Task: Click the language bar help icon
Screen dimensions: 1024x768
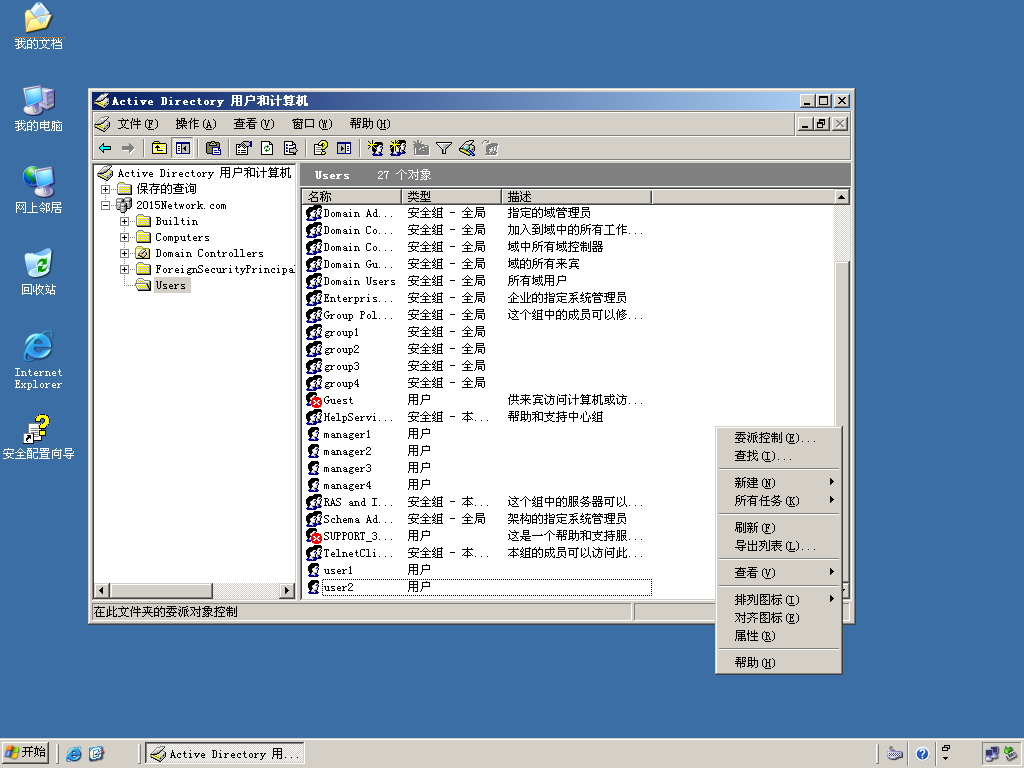Action: pyautogui.click(x=922, y=754)
